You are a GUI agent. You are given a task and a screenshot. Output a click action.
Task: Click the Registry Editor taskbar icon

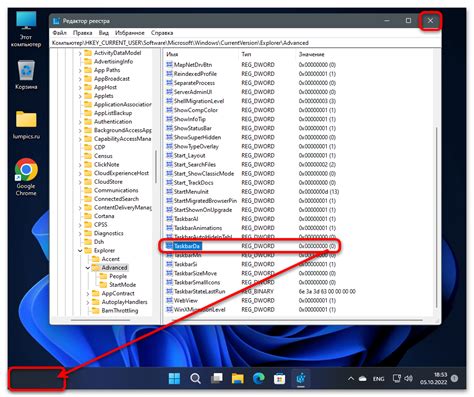click(301, 378)
